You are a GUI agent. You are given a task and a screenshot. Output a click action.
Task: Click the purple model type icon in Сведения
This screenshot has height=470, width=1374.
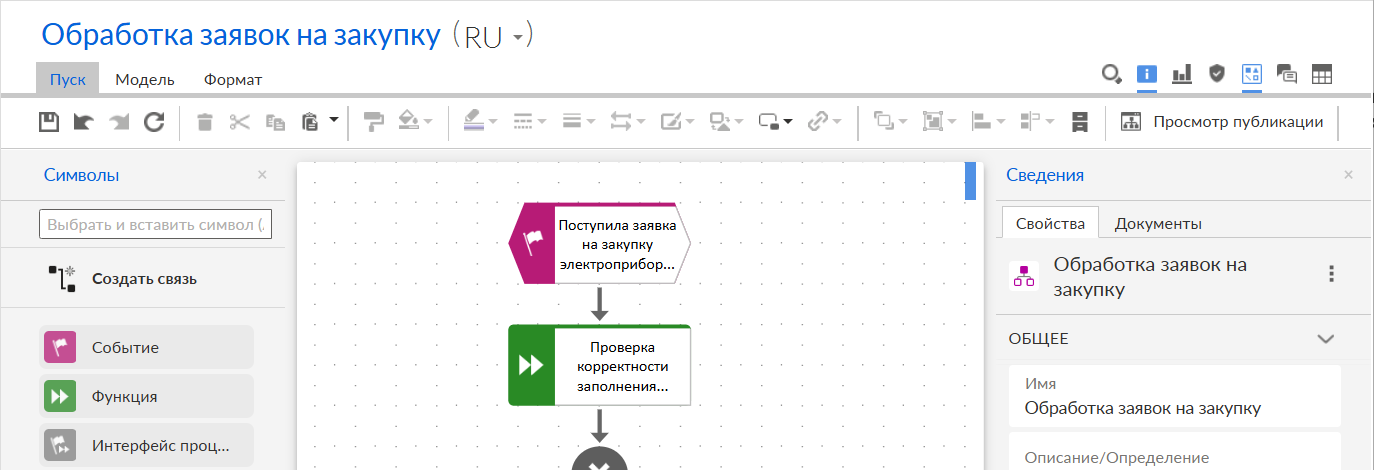point(1024,275)
